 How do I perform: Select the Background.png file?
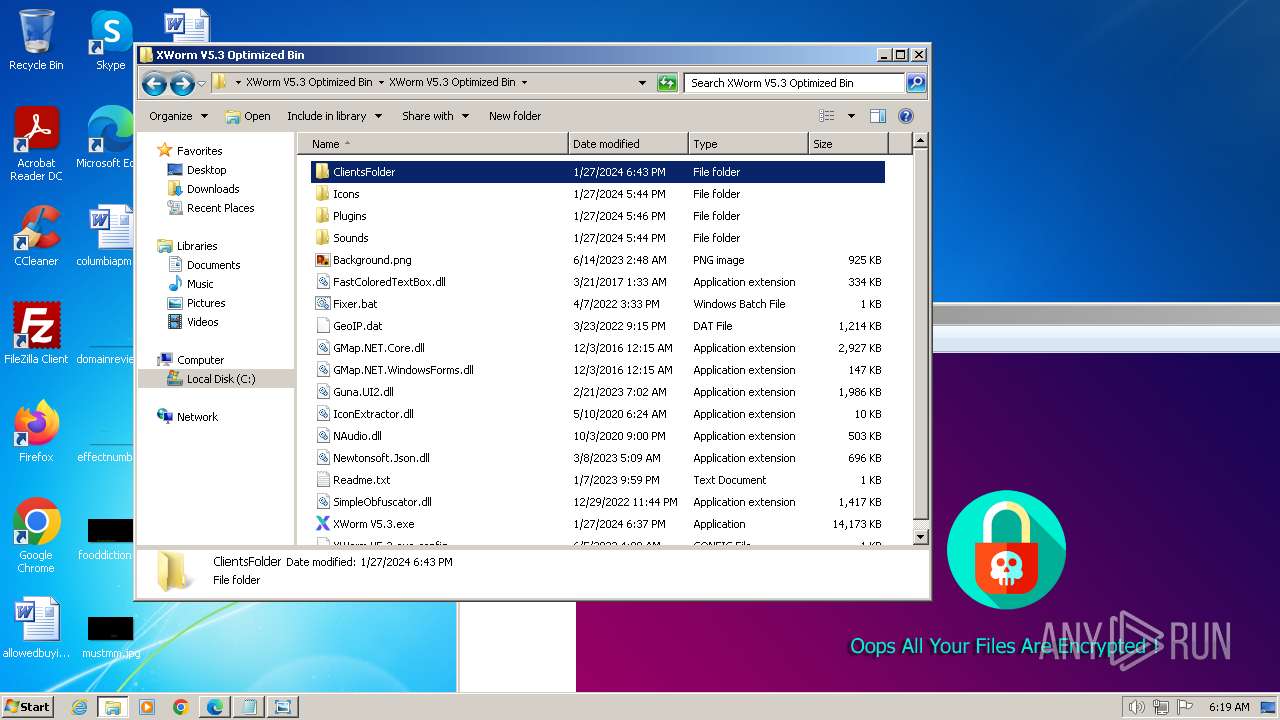click(x=372, y=260)
